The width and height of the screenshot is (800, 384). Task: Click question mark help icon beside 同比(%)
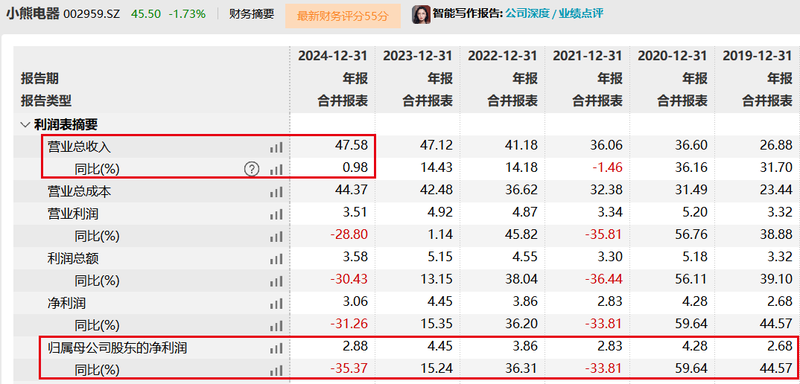pyautogui.click(x=252, y=169)
